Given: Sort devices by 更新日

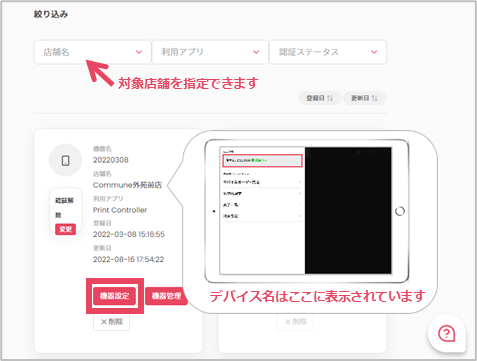Looking at the screenshot, I should click(x=364, y=98).
